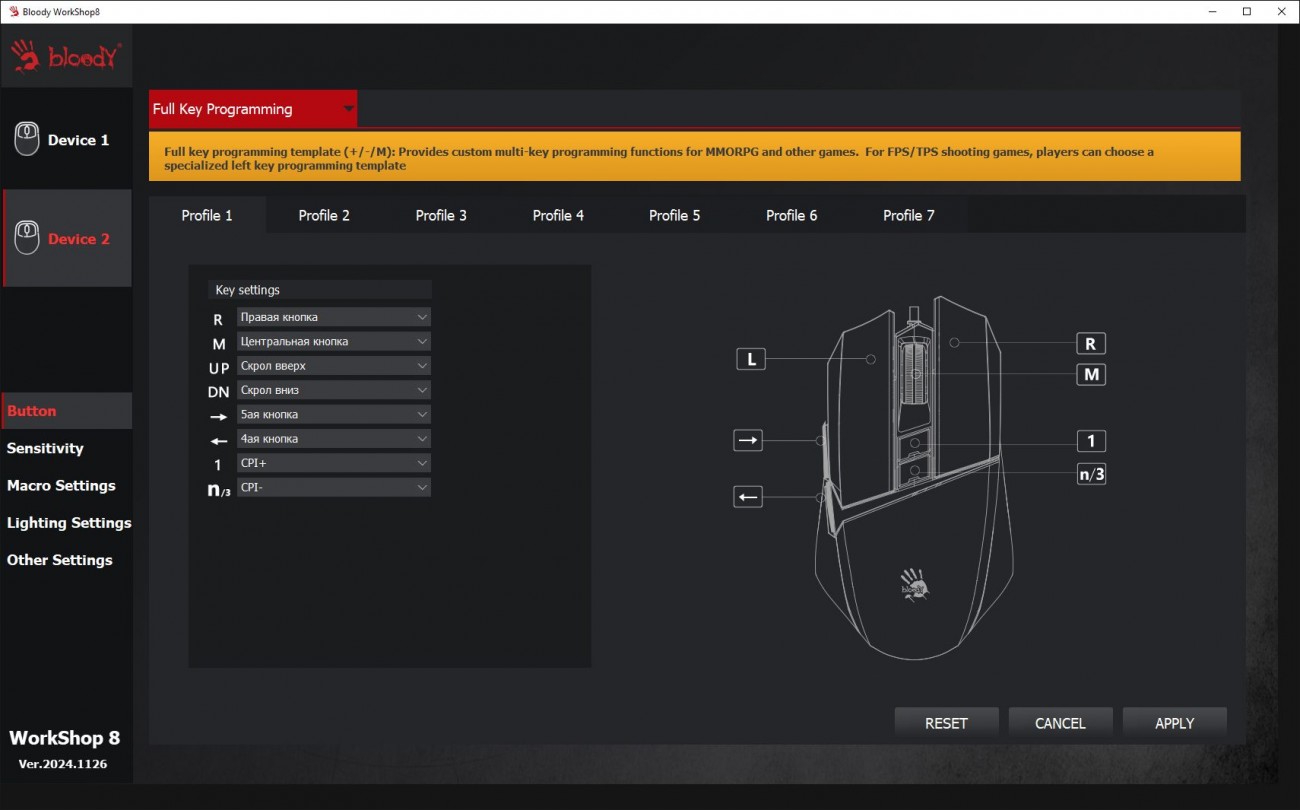Click the n/3 button label on mouse diagram

click(x=1091, y=474)
